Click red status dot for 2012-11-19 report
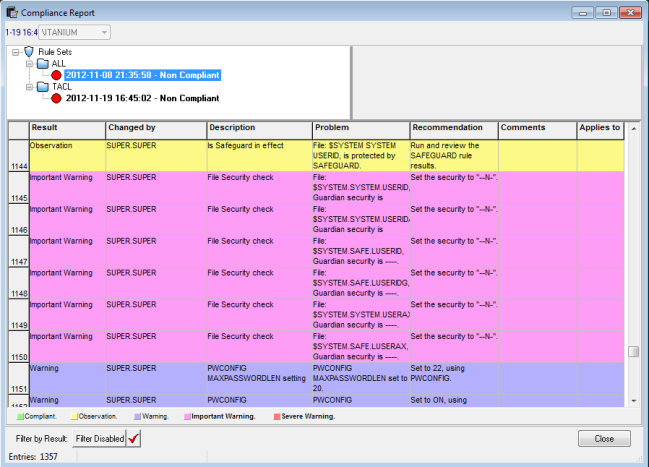This screenshot has height=467, width=649. 56,99
